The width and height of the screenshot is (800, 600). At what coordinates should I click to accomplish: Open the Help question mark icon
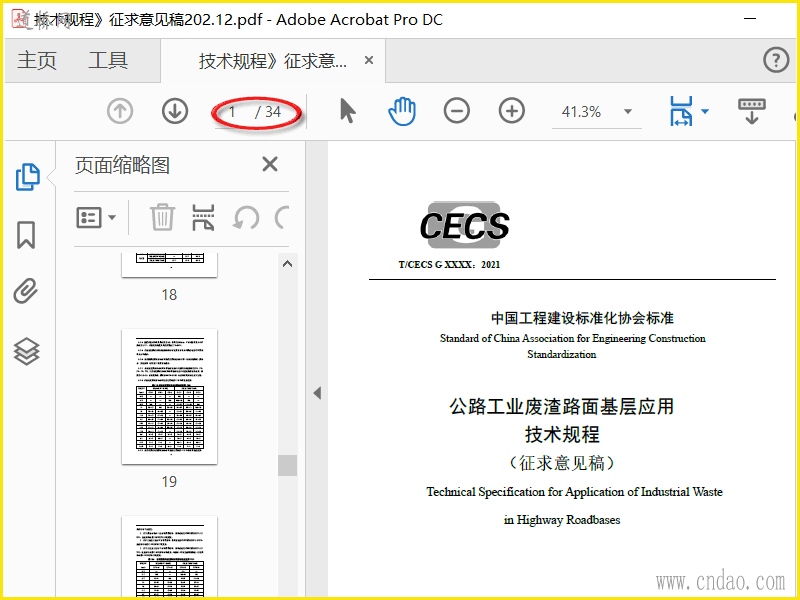pyautogui.click(x=776, y=60)
